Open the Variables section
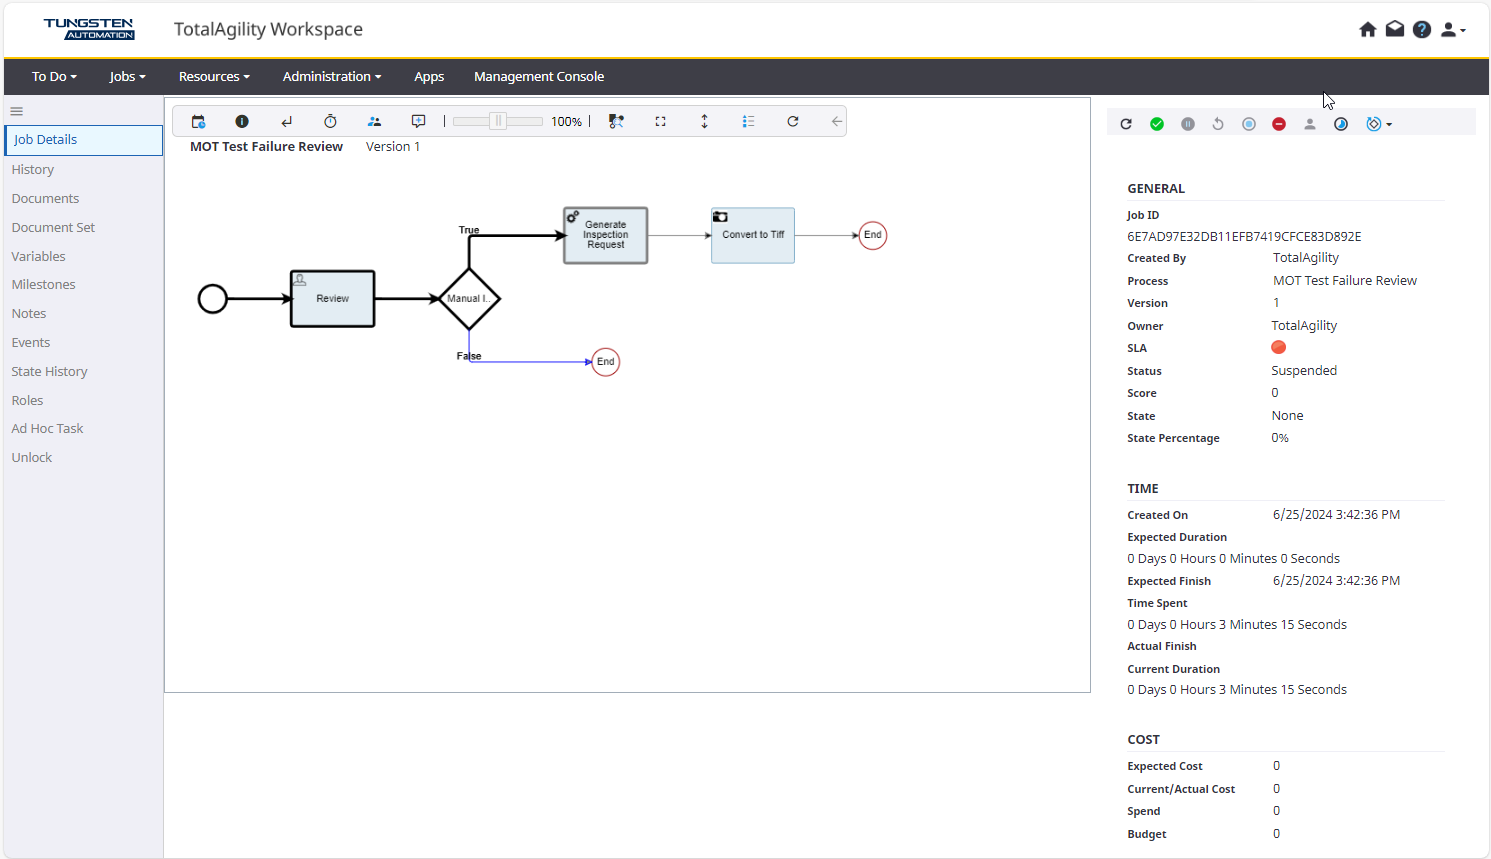The image size is (1491, 859). [38, 257]
